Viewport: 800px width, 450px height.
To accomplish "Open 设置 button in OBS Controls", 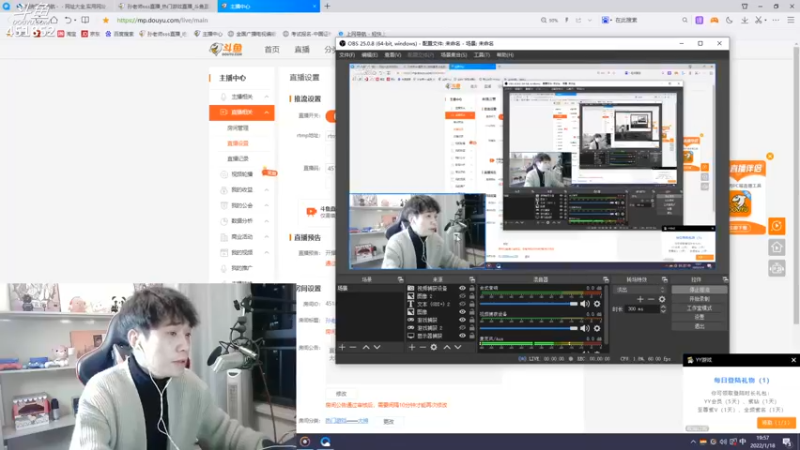I will [699, 317].
